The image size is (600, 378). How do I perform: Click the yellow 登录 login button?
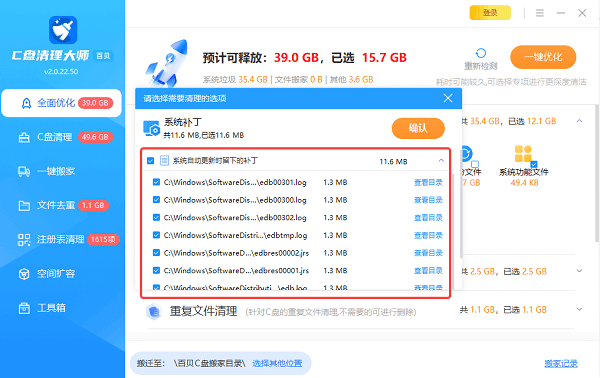490,13
